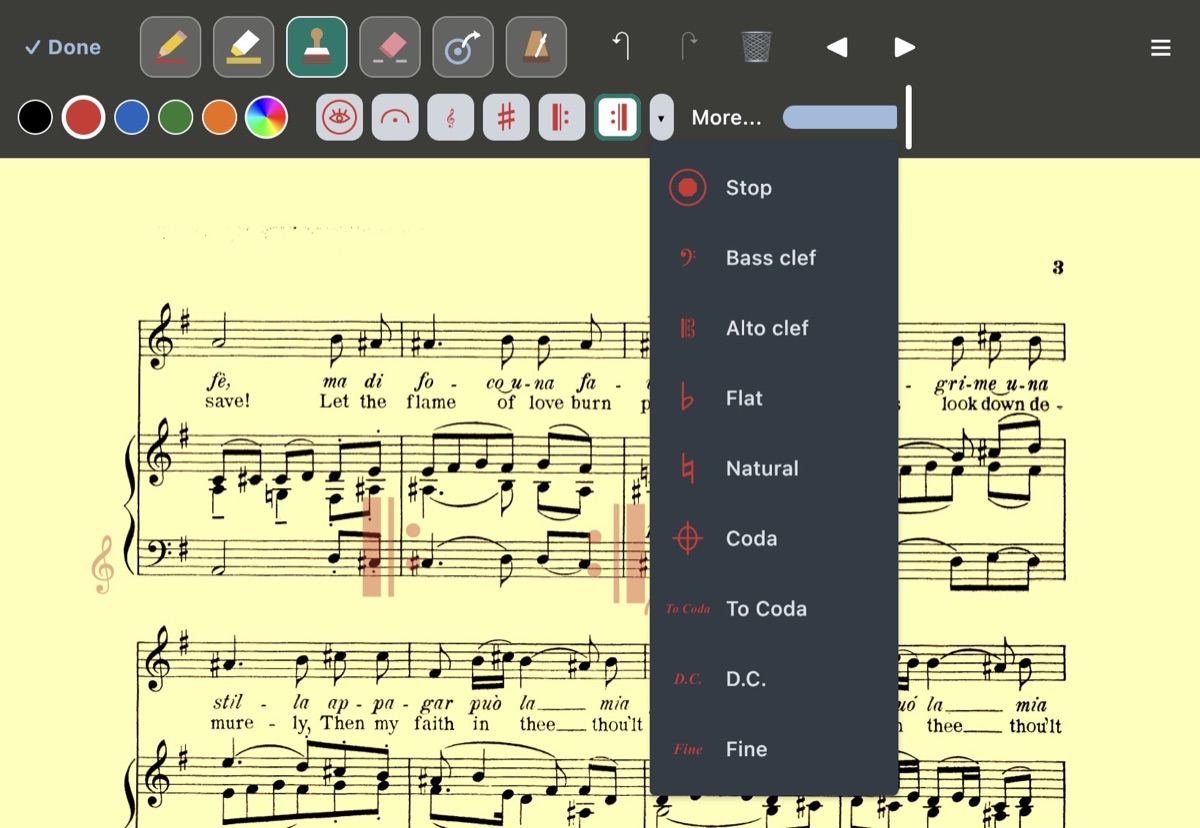
Task: Select Alto clef stamp from list
Action: [774, 328]
